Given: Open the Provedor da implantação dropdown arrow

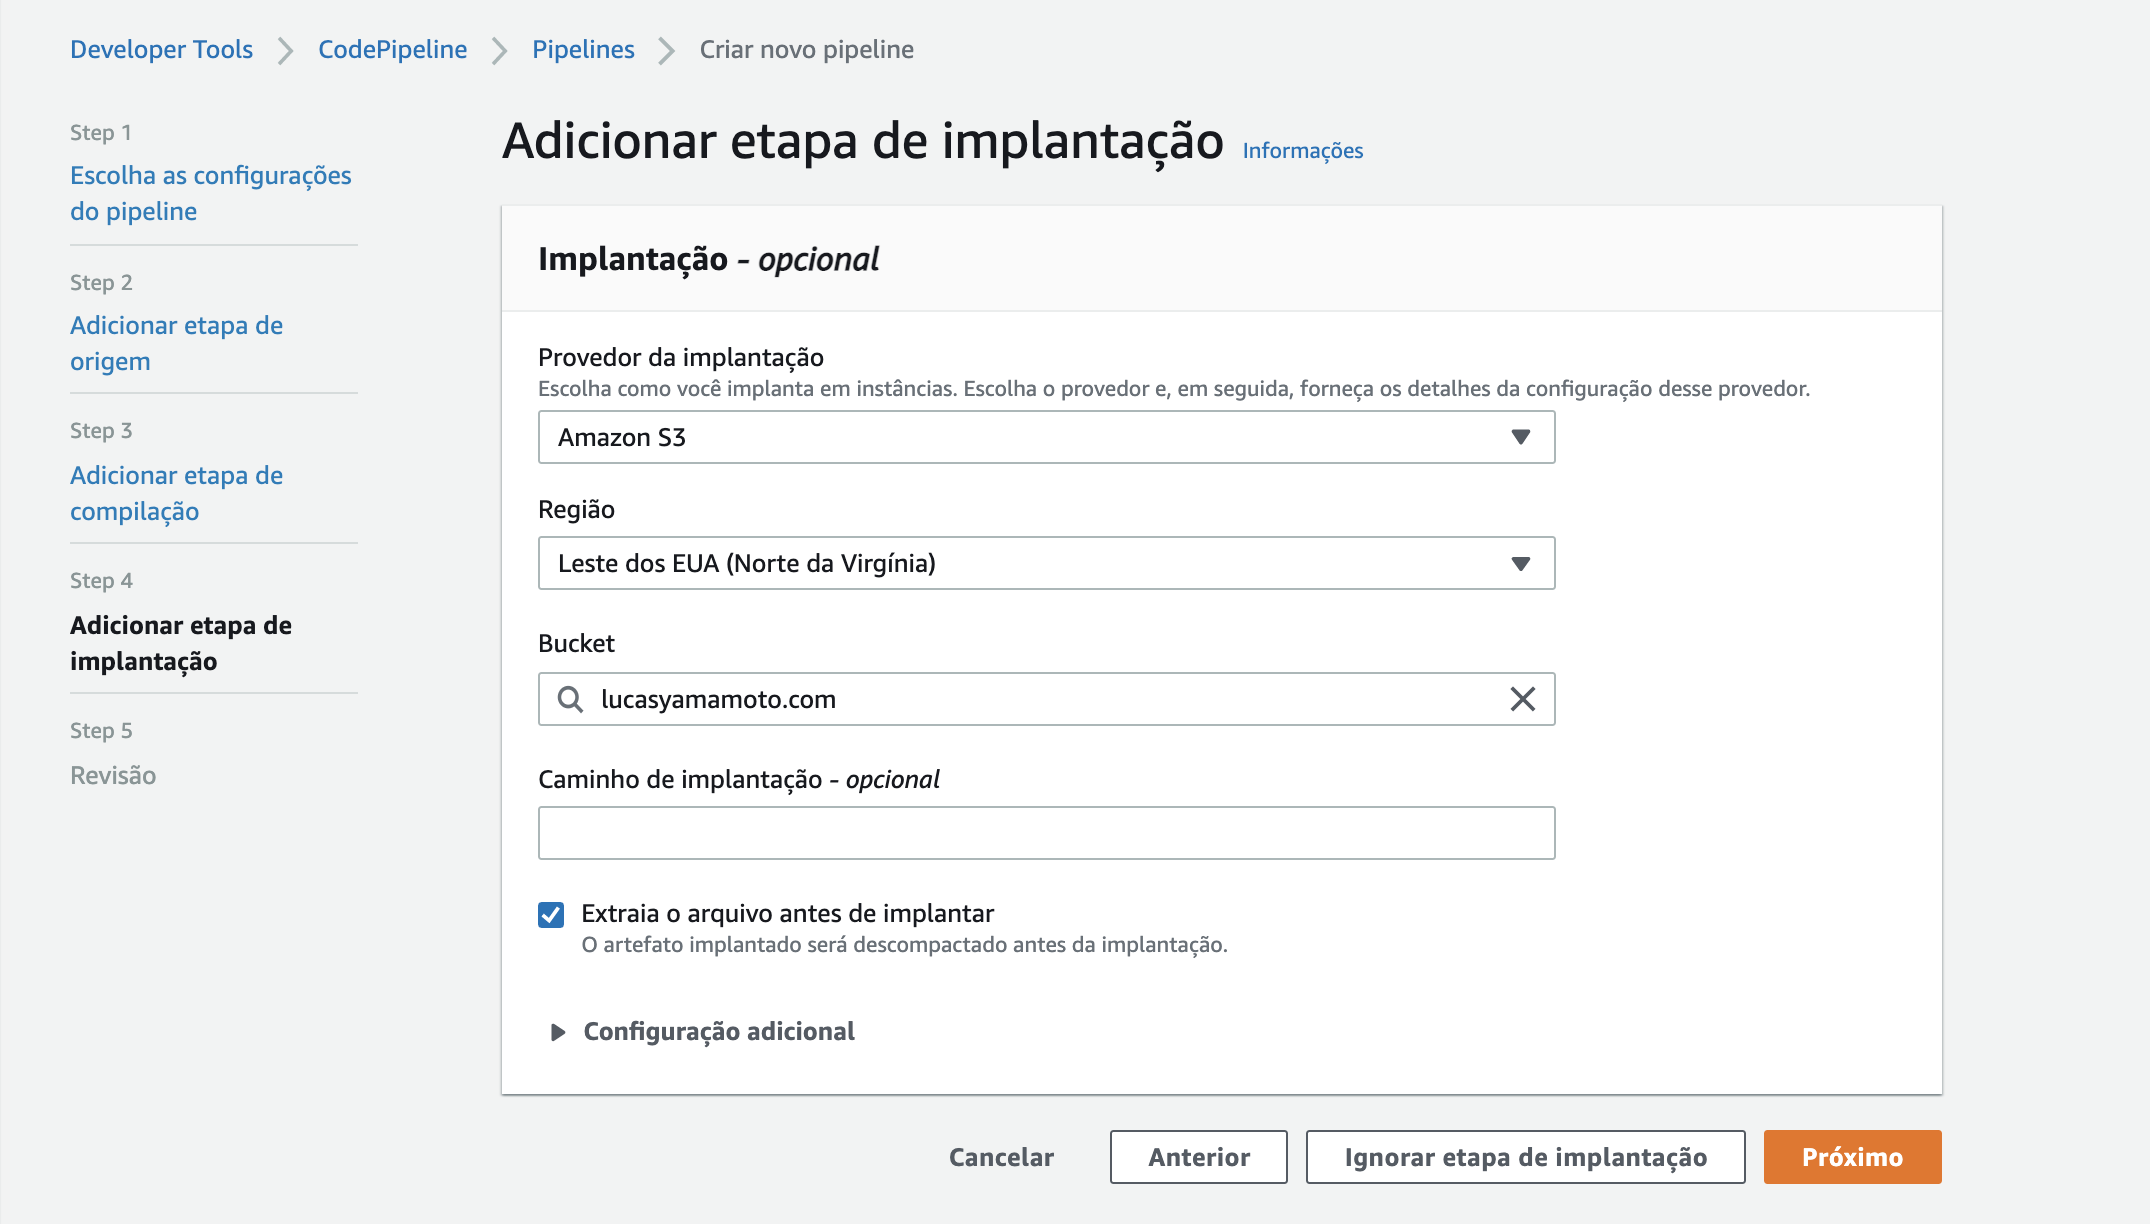Looking at the screenshot, I should [1520, 437].
